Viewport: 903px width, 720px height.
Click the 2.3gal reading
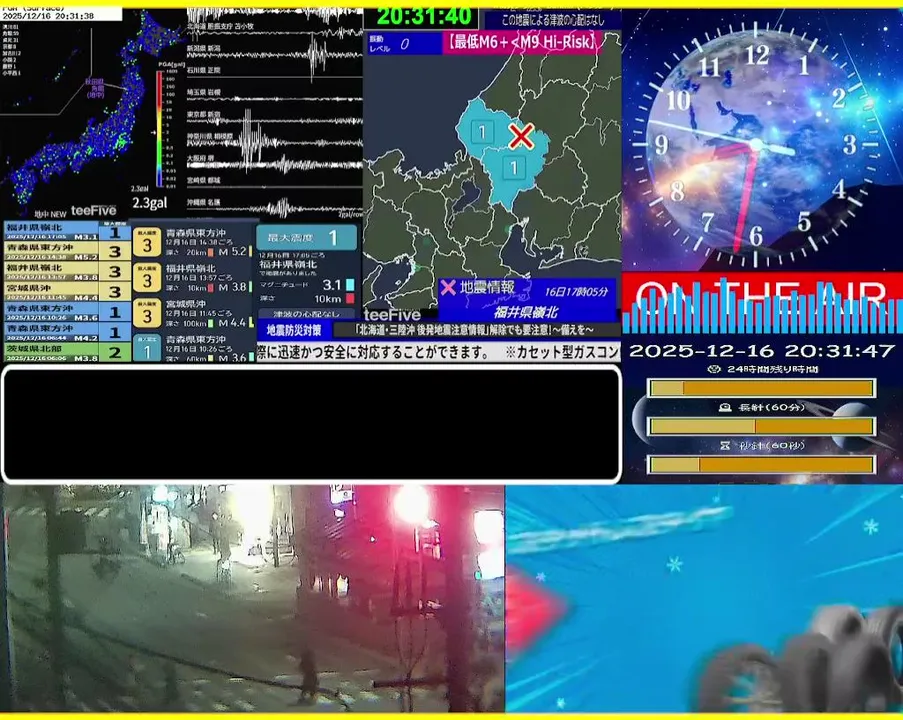pos(149,203)
